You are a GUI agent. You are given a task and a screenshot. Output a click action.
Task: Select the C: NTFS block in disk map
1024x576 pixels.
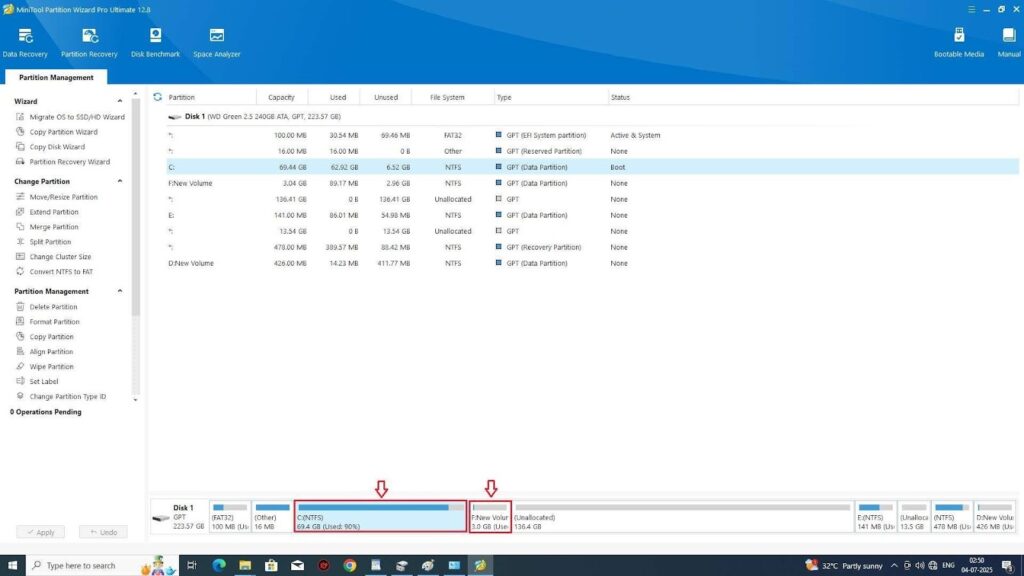(380, 517)
